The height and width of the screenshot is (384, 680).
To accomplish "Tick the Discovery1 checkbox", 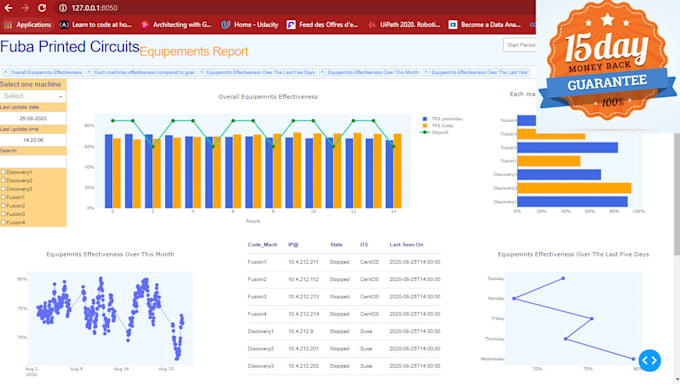I will click(x=3, y=172).
